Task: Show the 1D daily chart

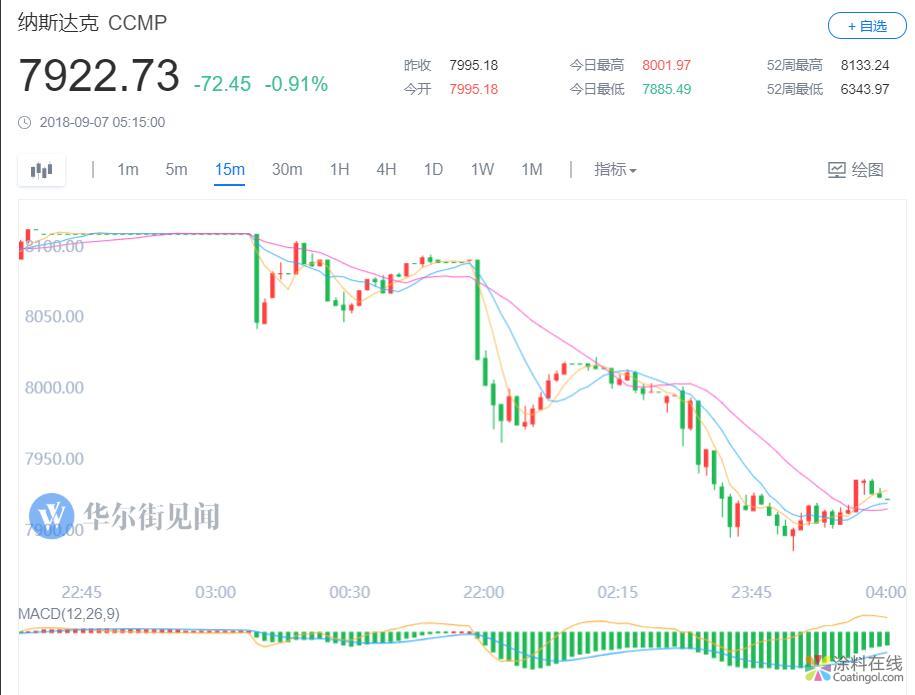Action: pos(433,170)
